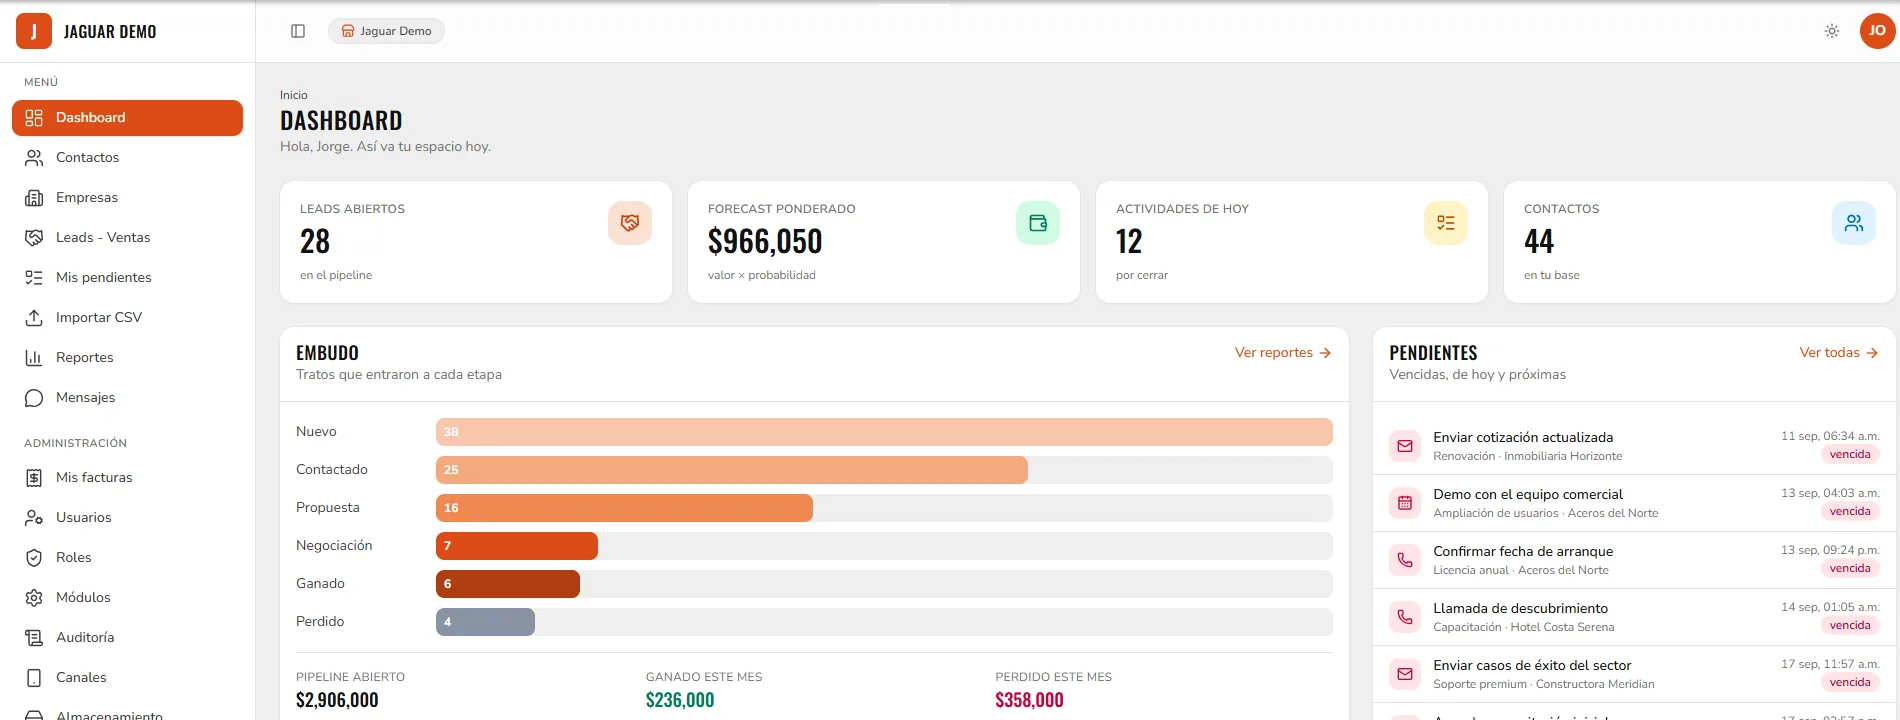Viewport: 1900px width, 720px height.
Task: Click the Contactos people icon on card
Action: click(1854, 223)
